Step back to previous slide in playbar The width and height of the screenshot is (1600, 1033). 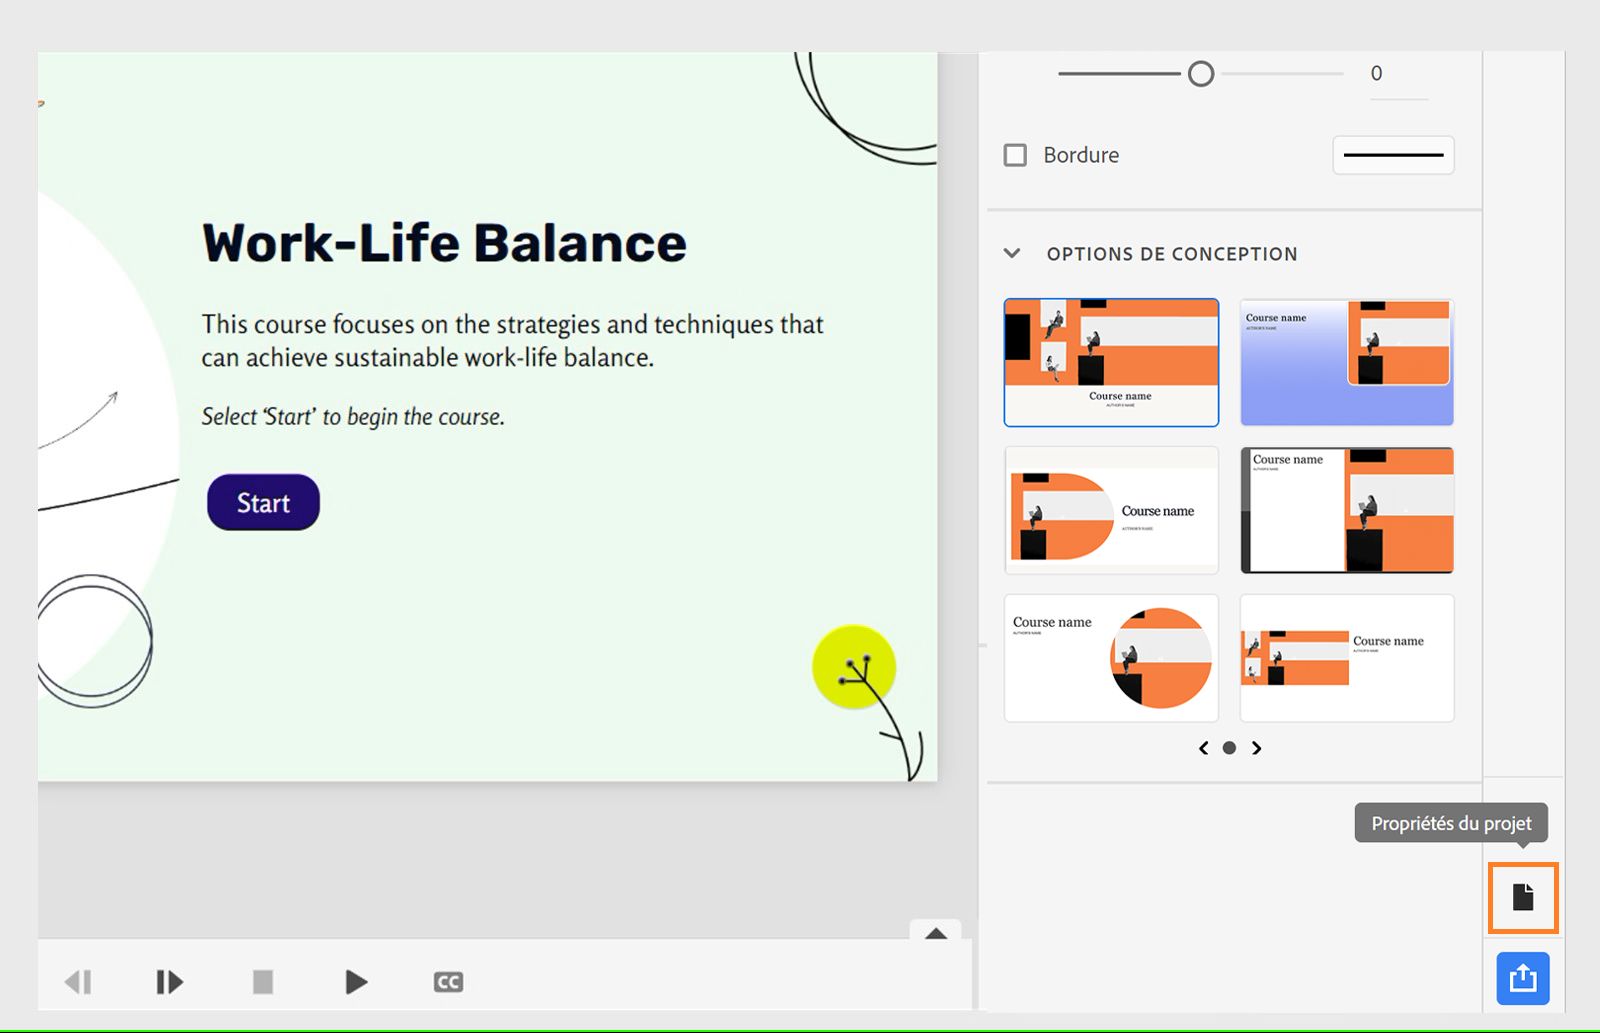(78, 982)
